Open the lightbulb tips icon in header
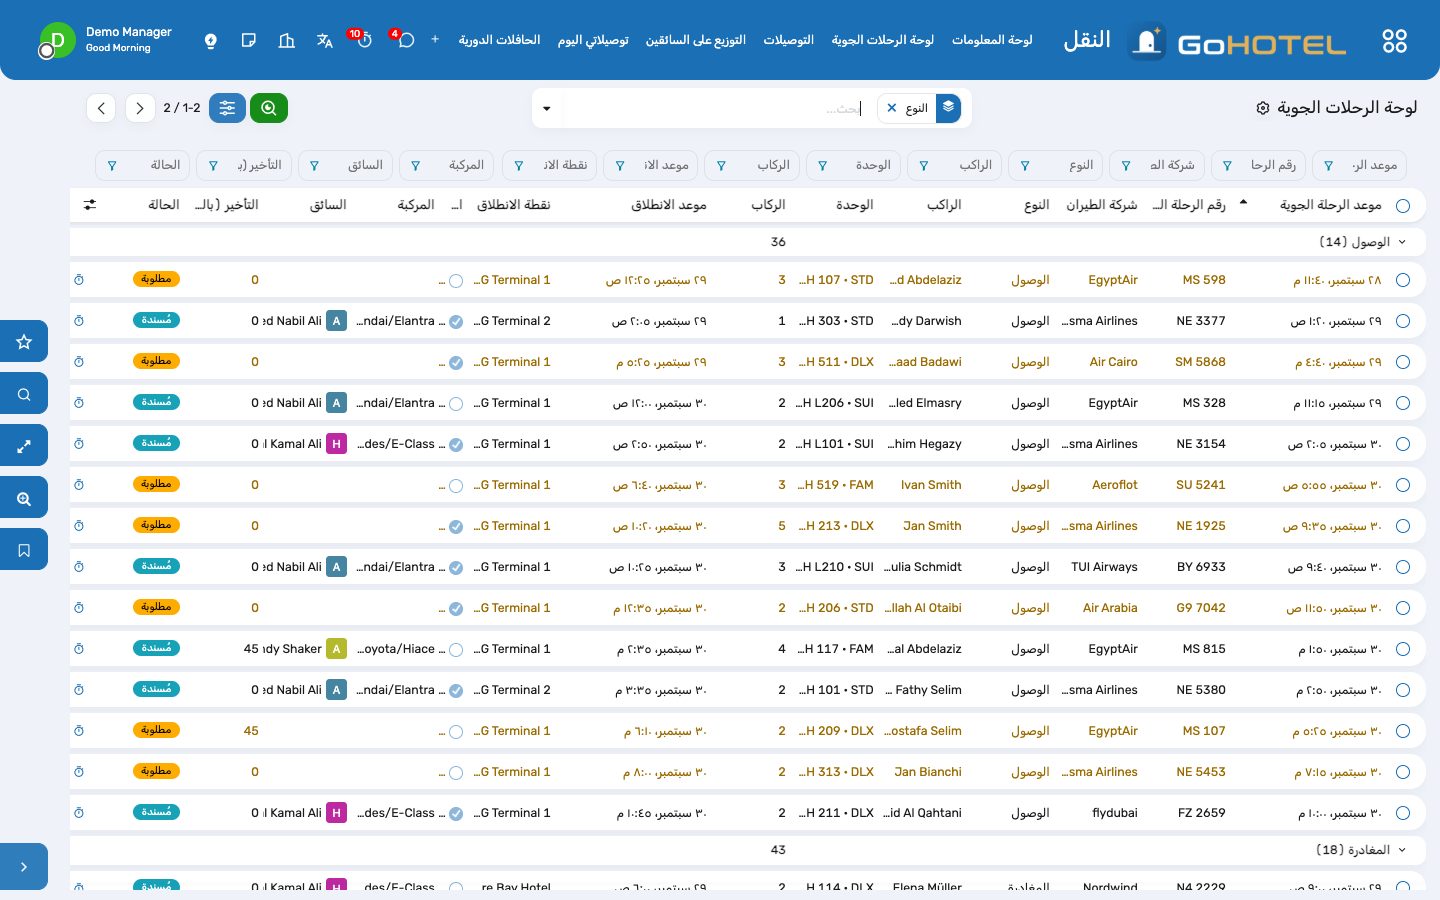 (211, 41)
